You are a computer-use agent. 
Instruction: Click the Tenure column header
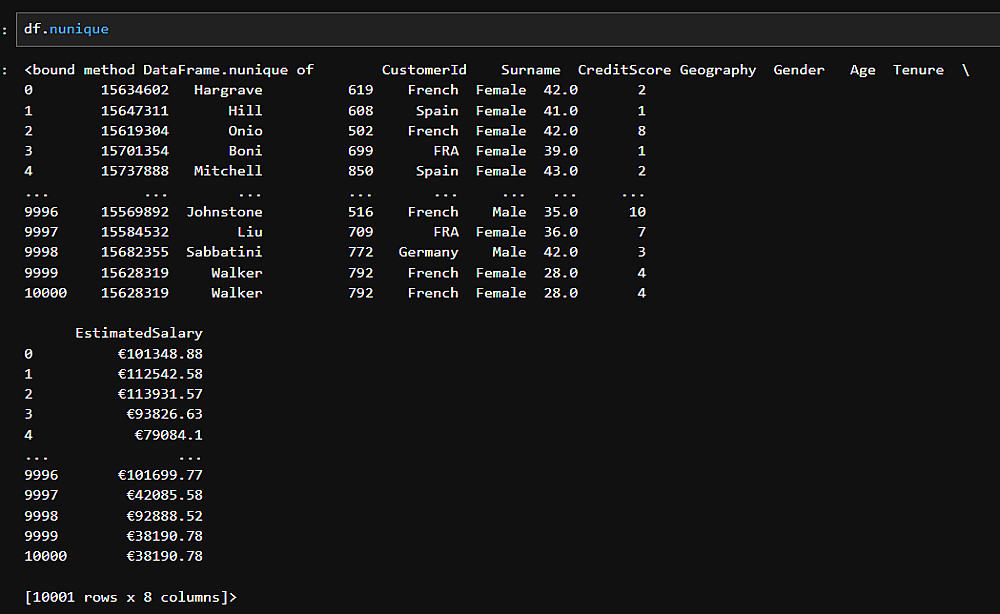tap(918, 70)
